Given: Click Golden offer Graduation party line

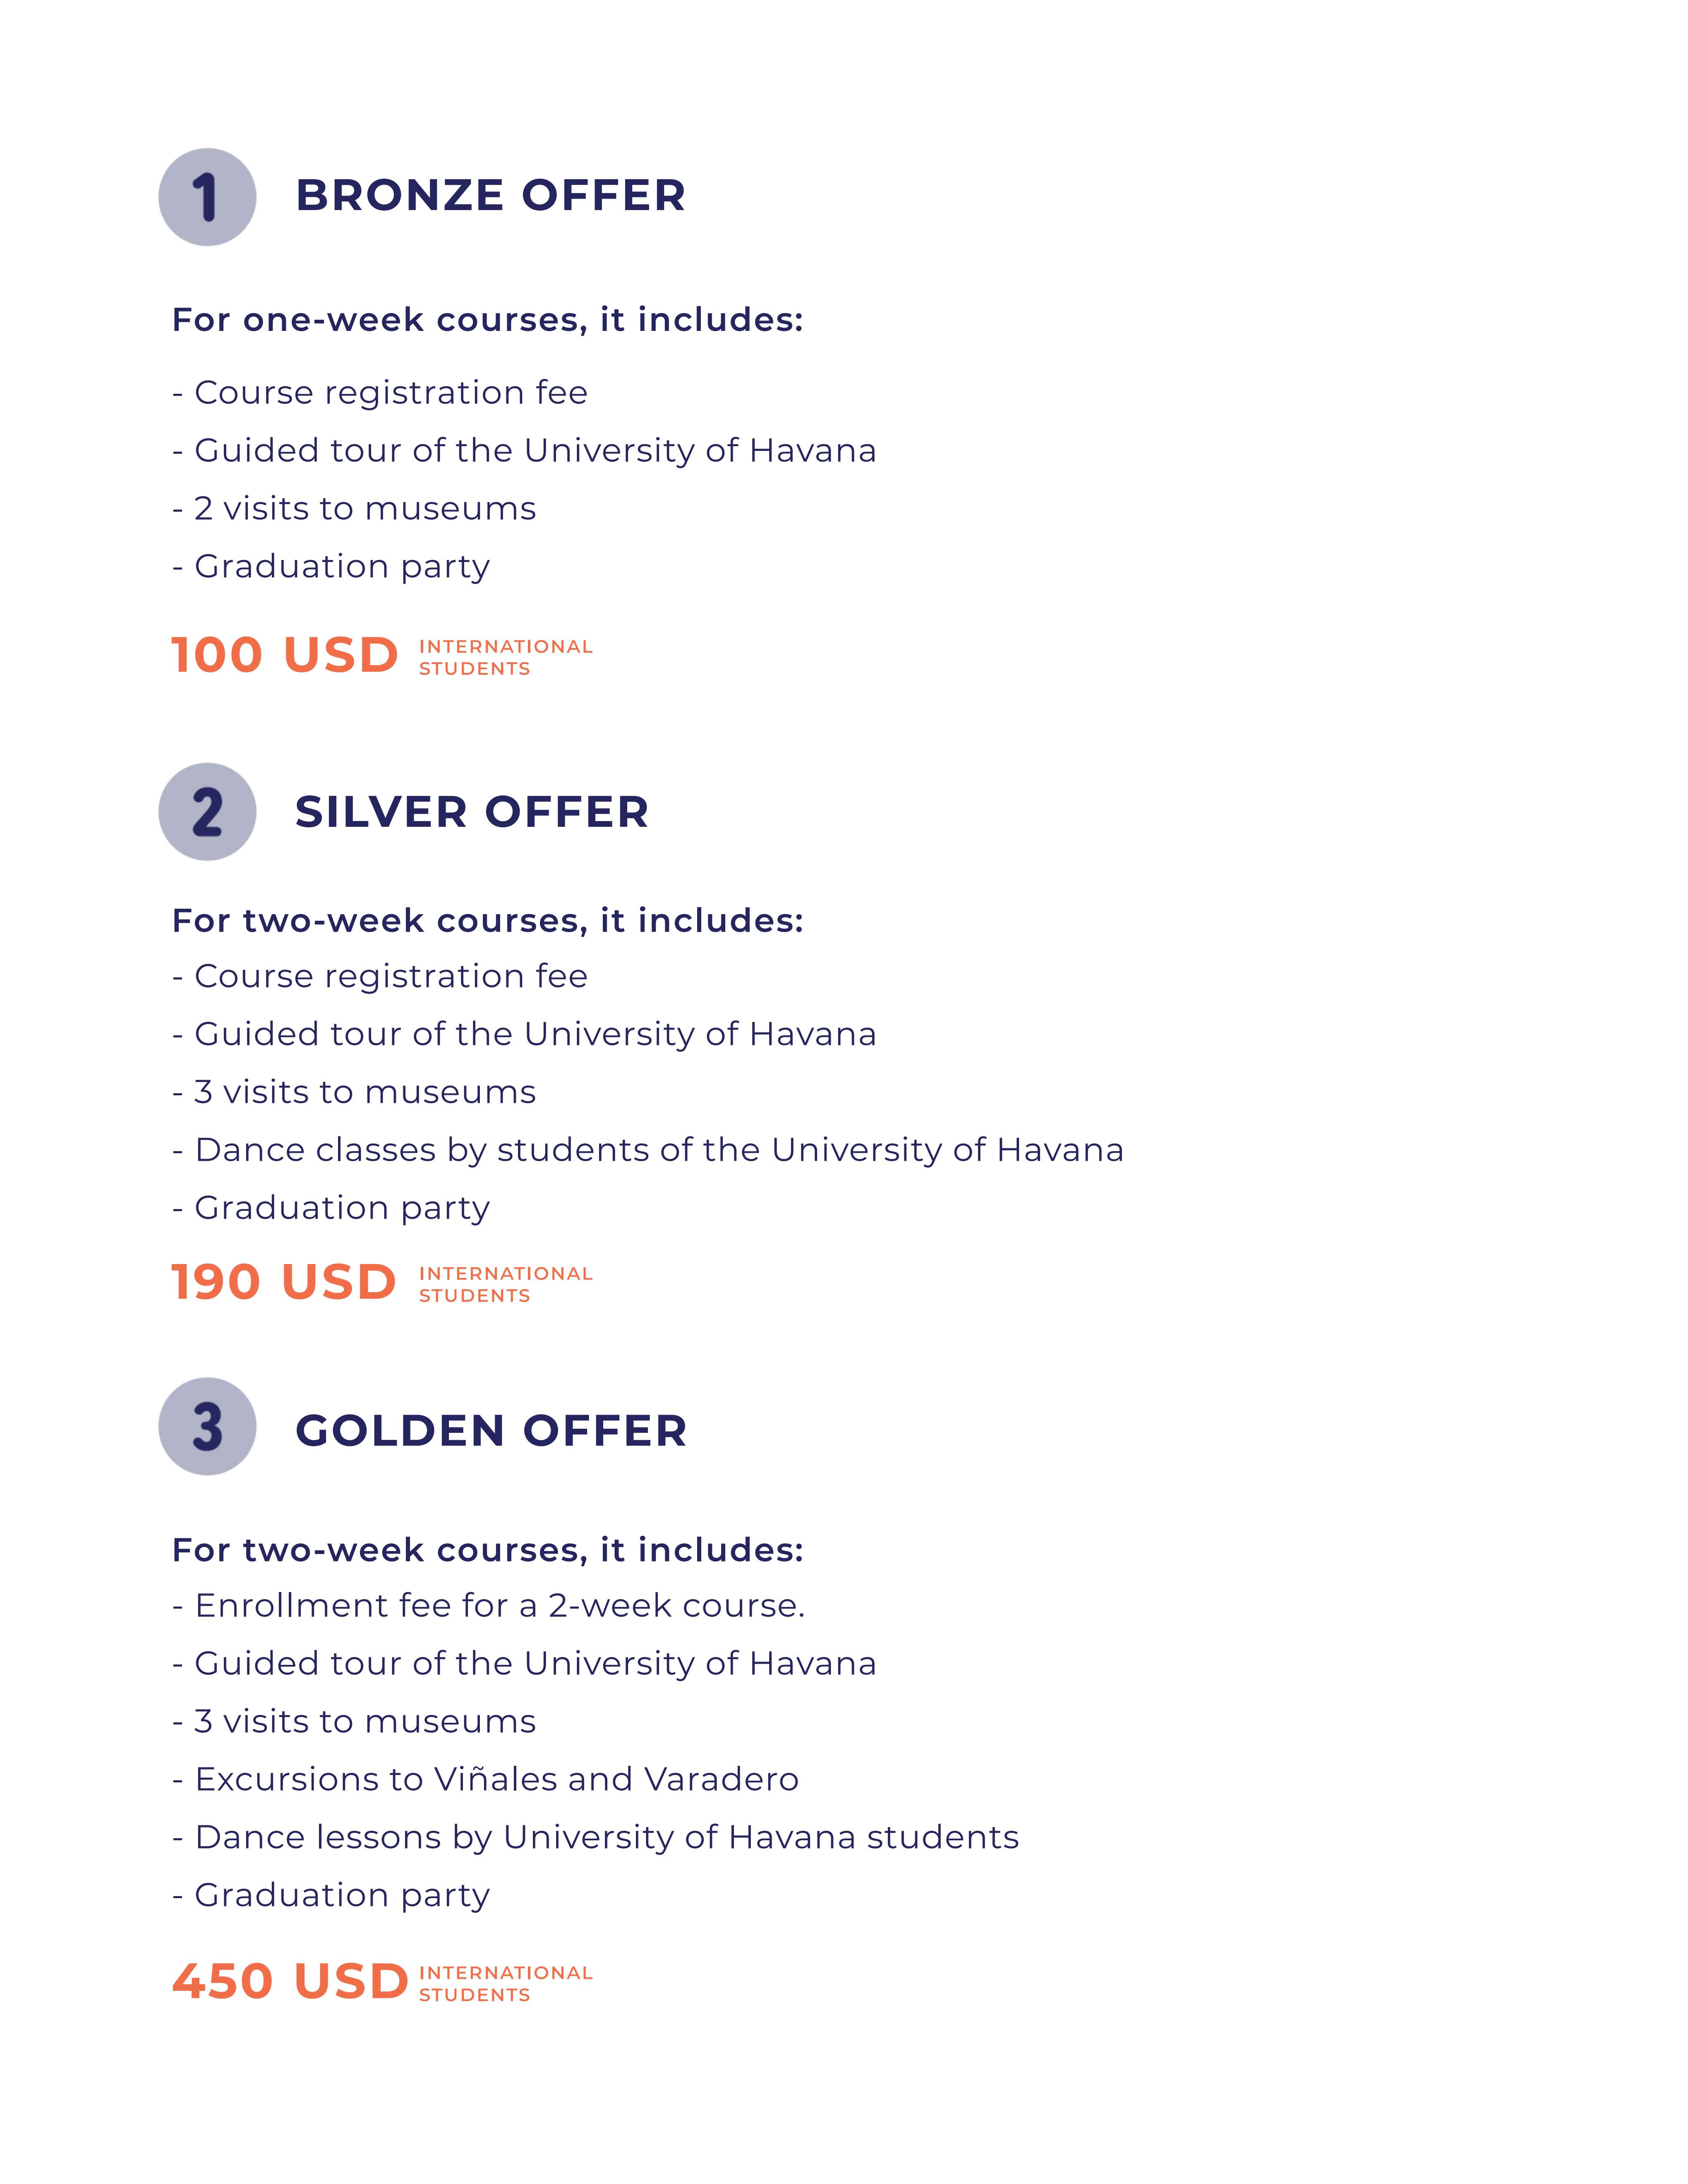Looking at the screenshot, I should [x=331, y=1896].
